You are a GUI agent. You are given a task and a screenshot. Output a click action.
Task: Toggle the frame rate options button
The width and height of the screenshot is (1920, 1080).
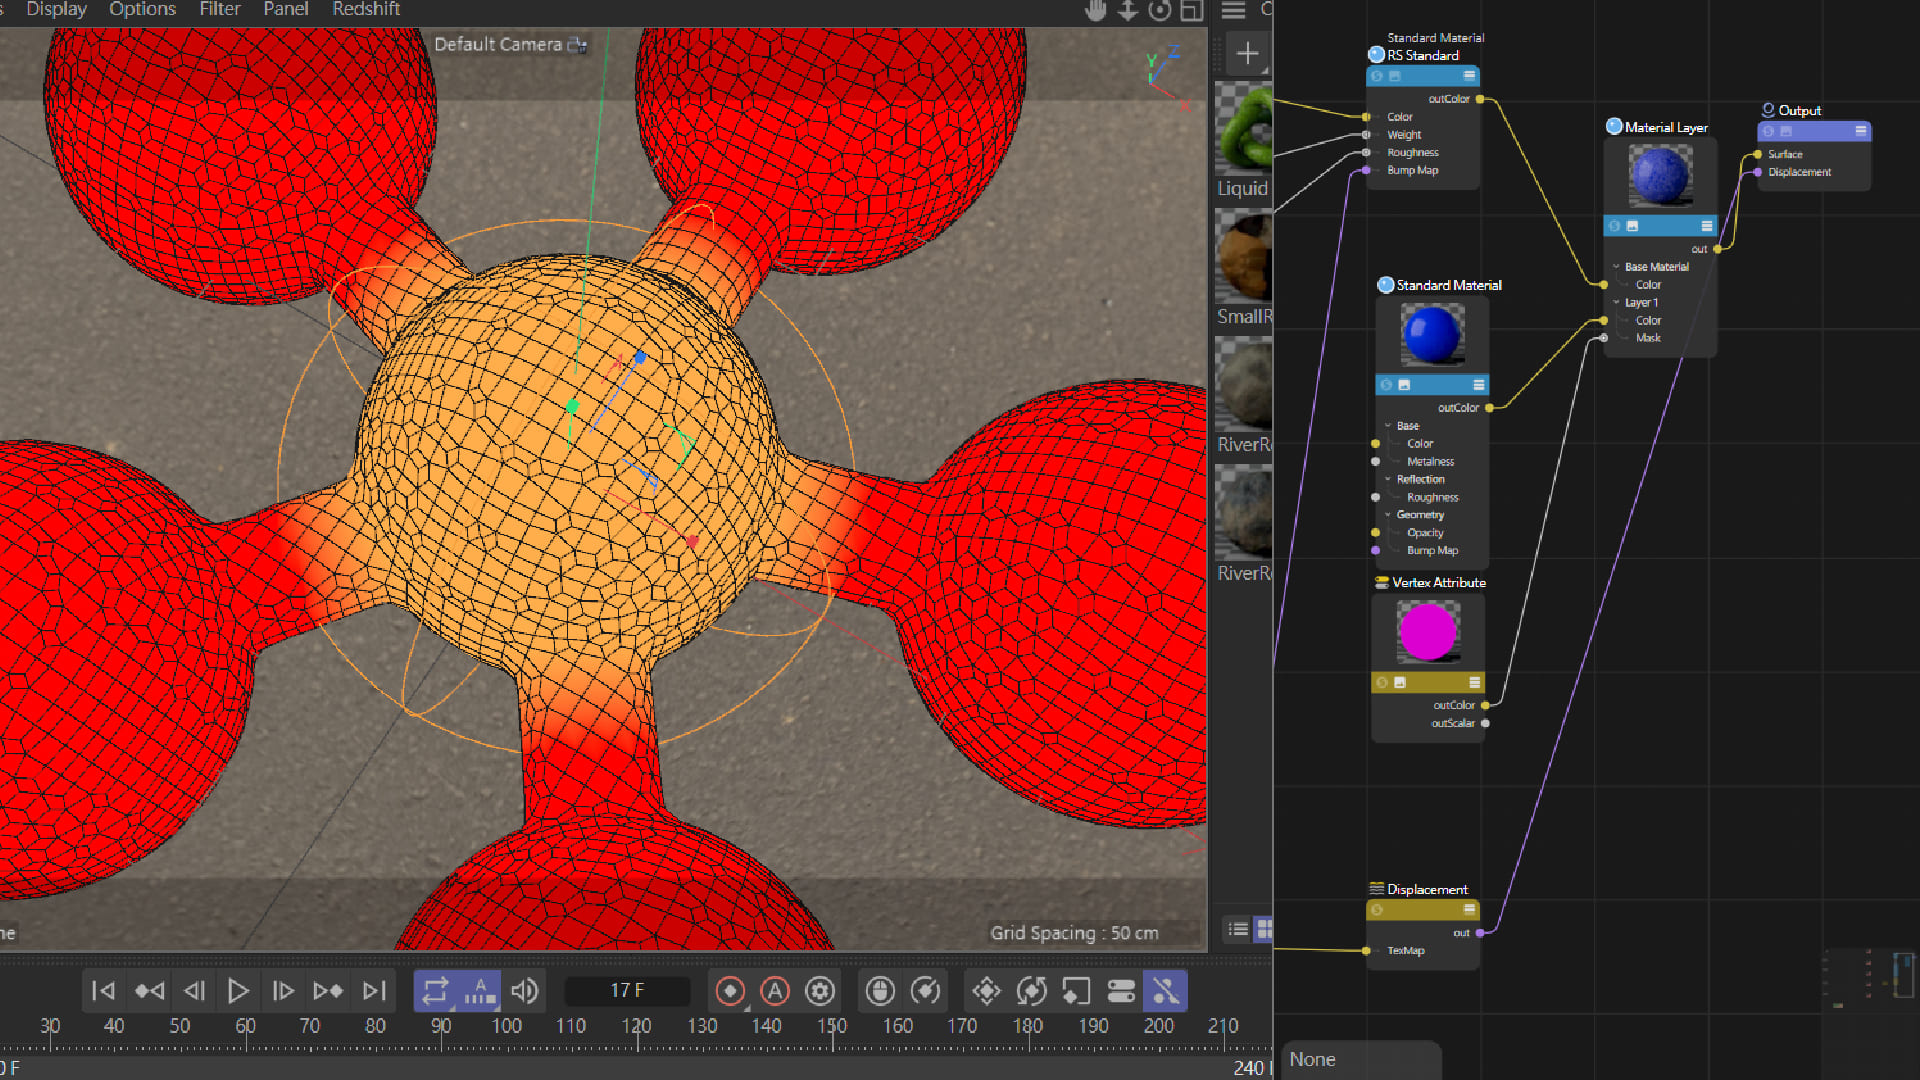[x=480, y=991]
